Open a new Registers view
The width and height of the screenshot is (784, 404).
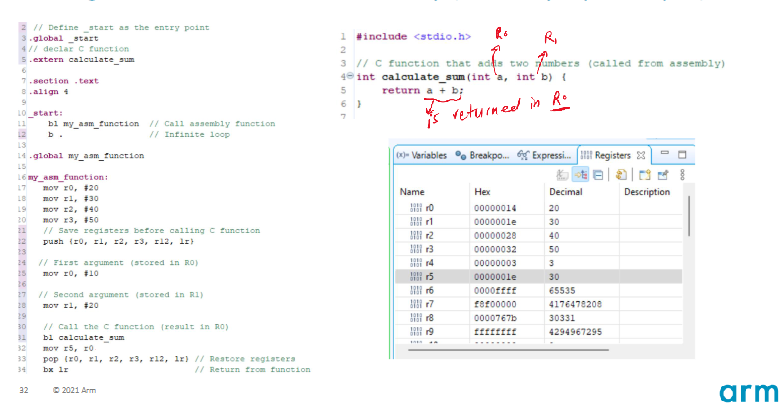point(644,174)
